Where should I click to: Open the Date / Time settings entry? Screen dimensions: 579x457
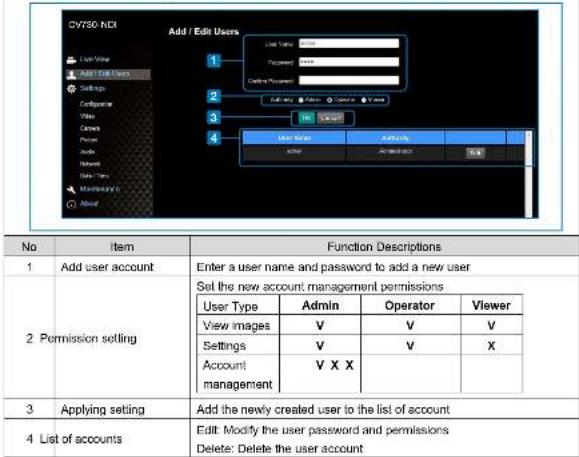[x=94, y=176]
